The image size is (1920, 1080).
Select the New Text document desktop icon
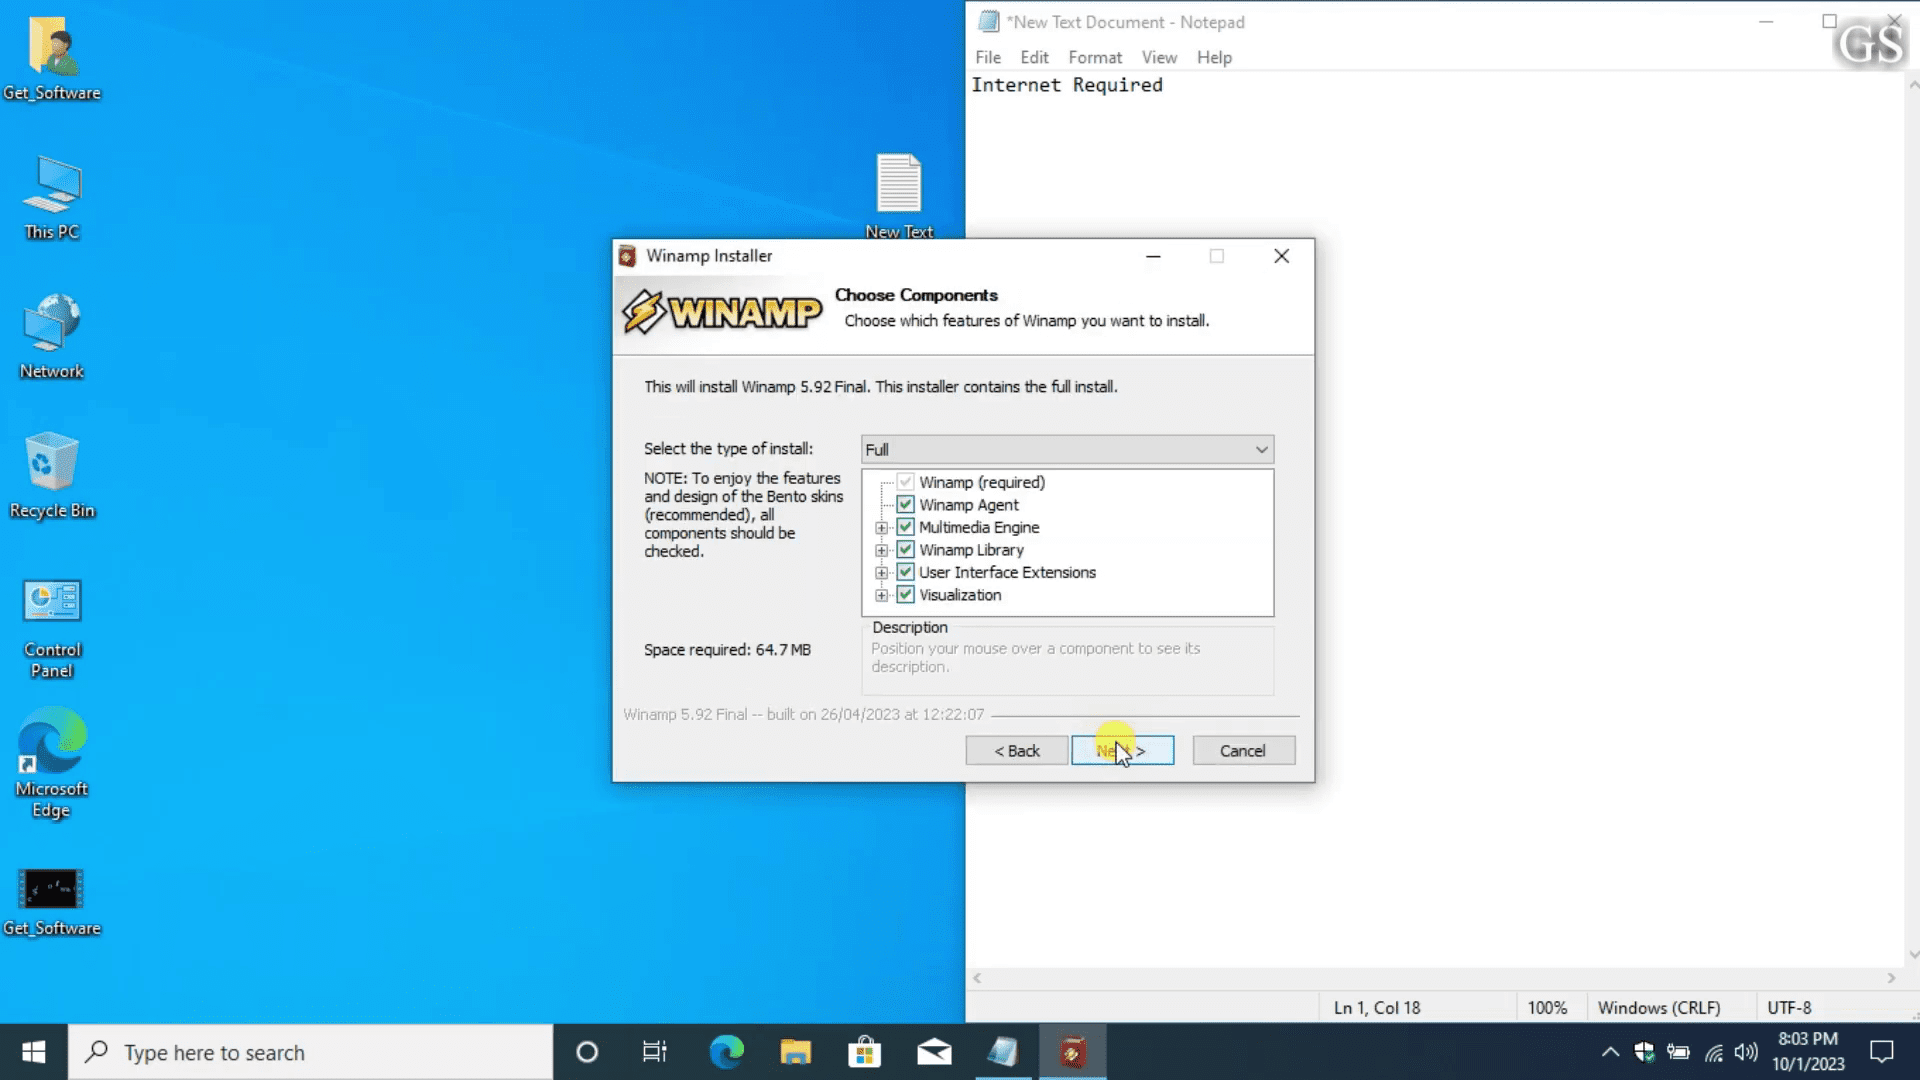(x=899, y=196)
